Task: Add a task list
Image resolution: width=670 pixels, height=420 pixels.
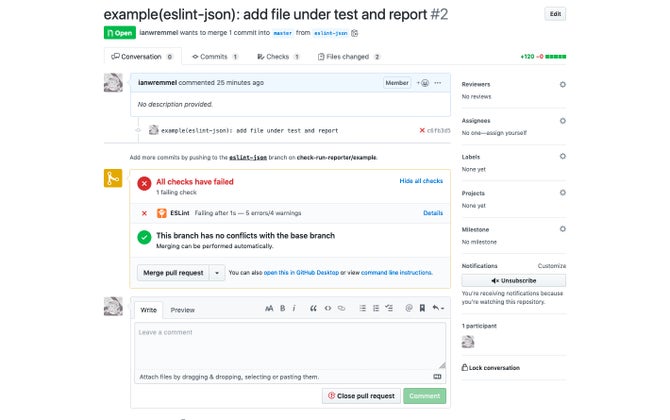Action: click(x=389, y=308)
